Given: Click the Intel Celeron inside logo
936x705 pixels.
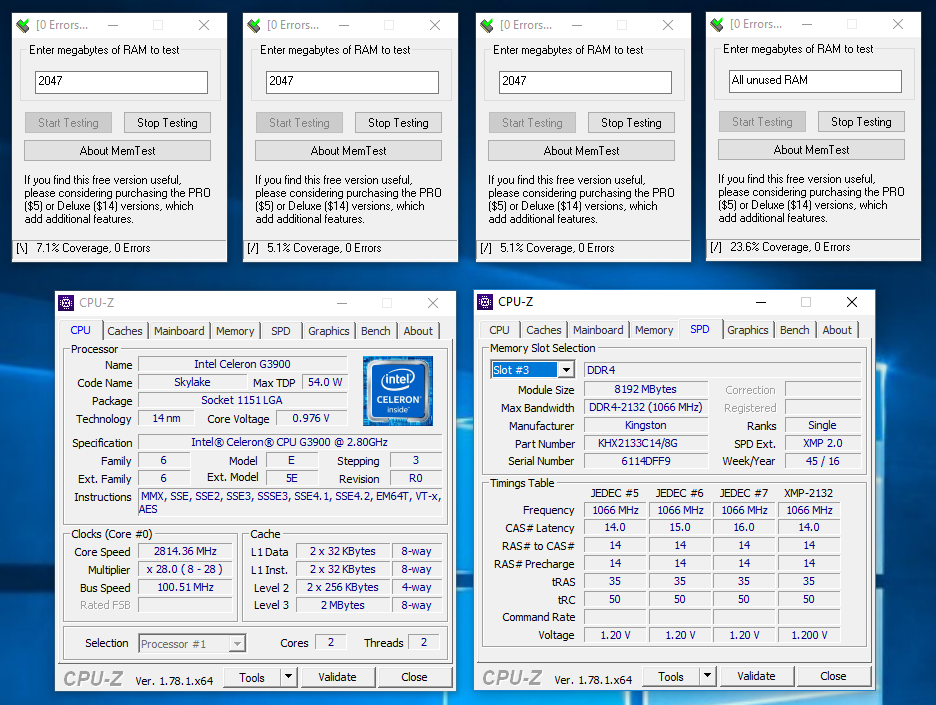Looking at the screenshot, I should (x=398, y=390).
